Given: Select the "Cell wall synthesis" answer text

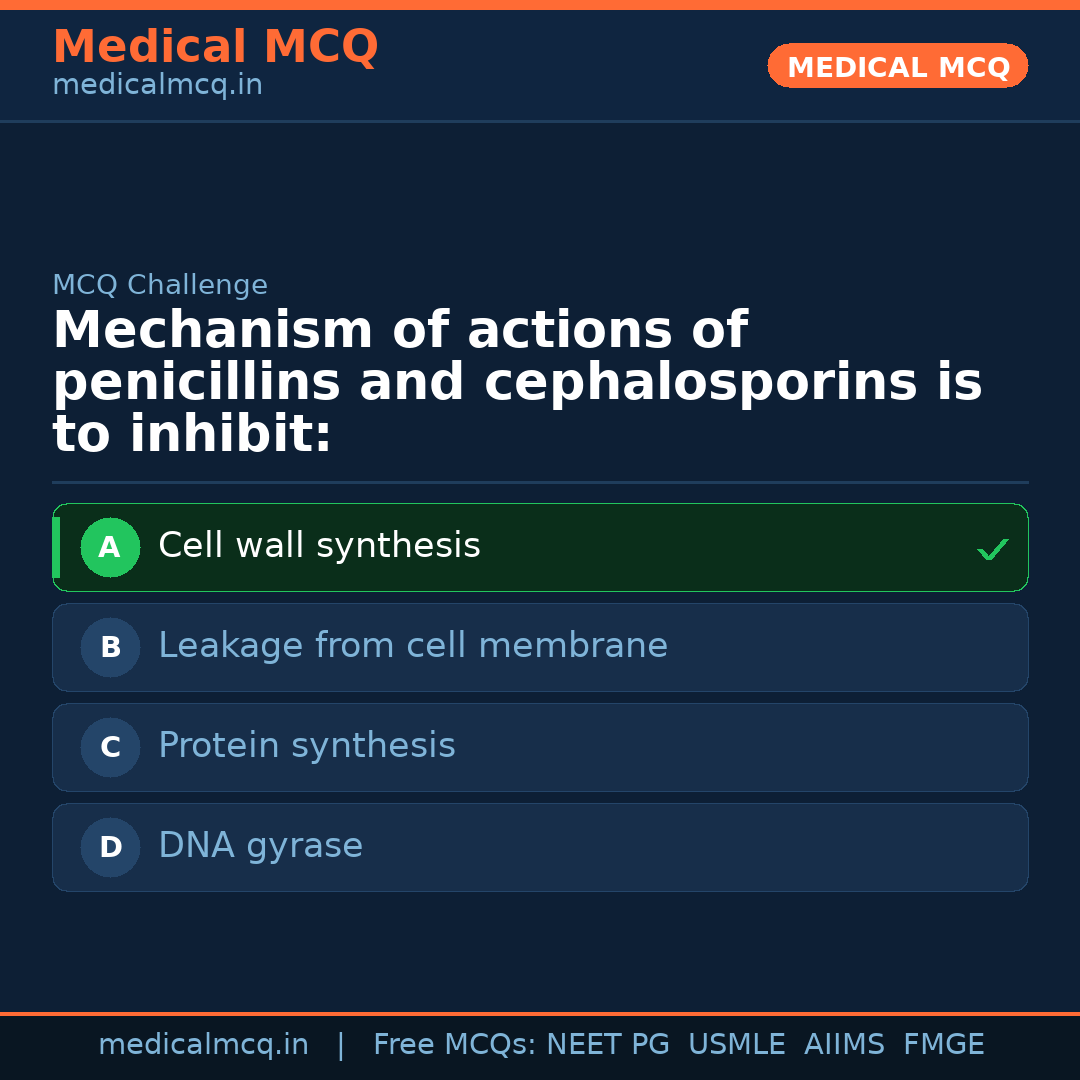Looking at the screenshot, I should [x=319, y=546].
